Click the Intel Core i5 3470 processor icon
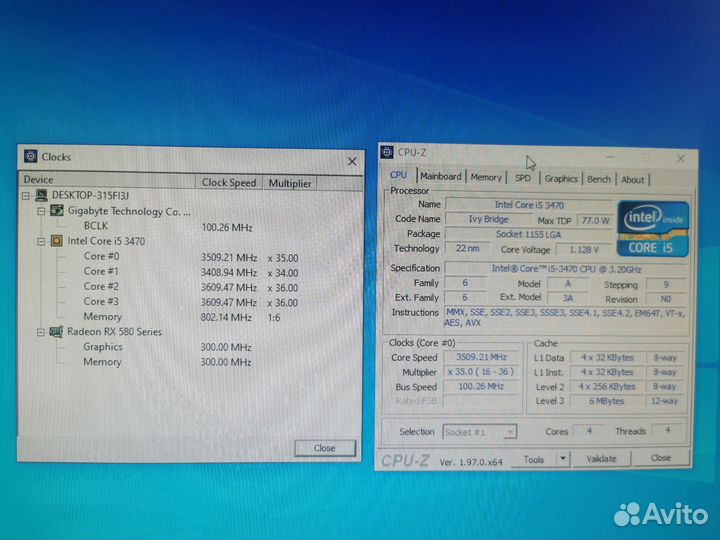 [x=56, y=240]
